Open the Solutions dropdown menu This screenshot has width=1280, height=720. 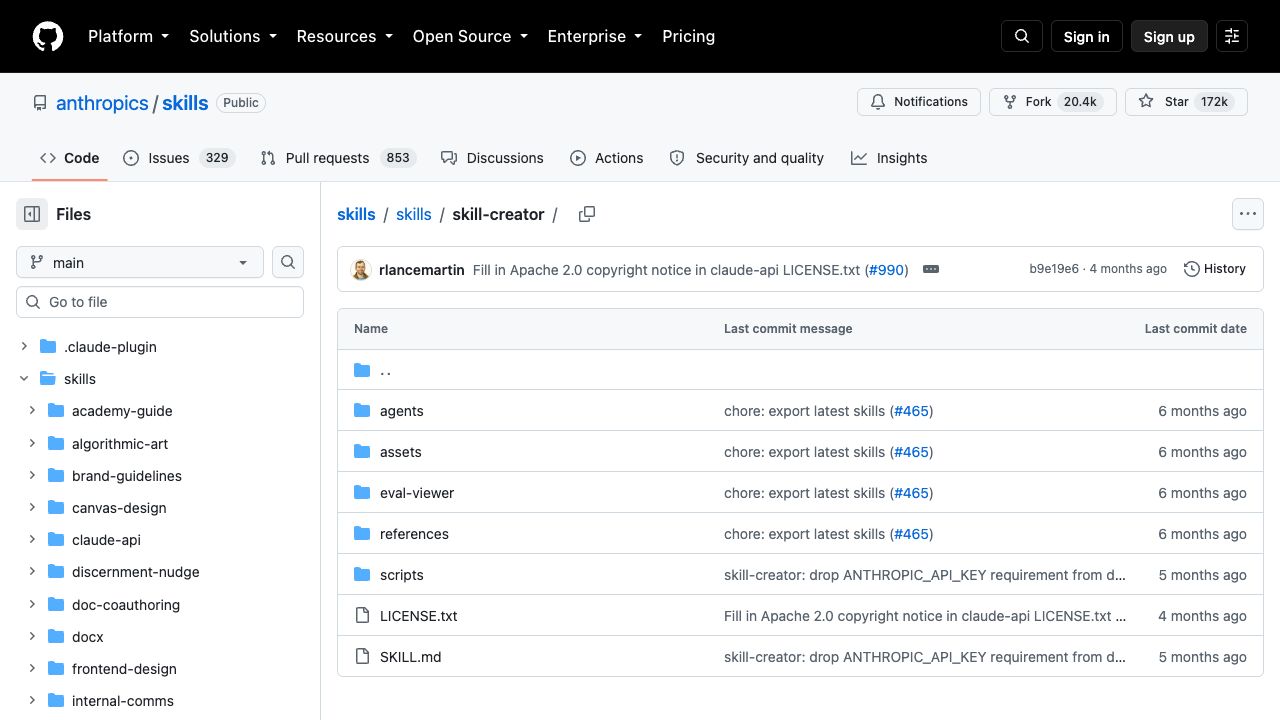(232, 36)
